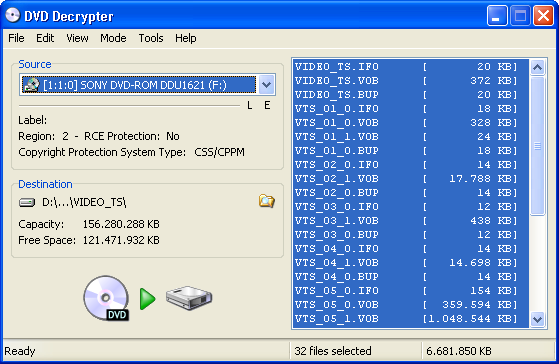559x364 pixels.
Task: Select VTS_01_0.VOB in the file list
Action: pos(410,123)
